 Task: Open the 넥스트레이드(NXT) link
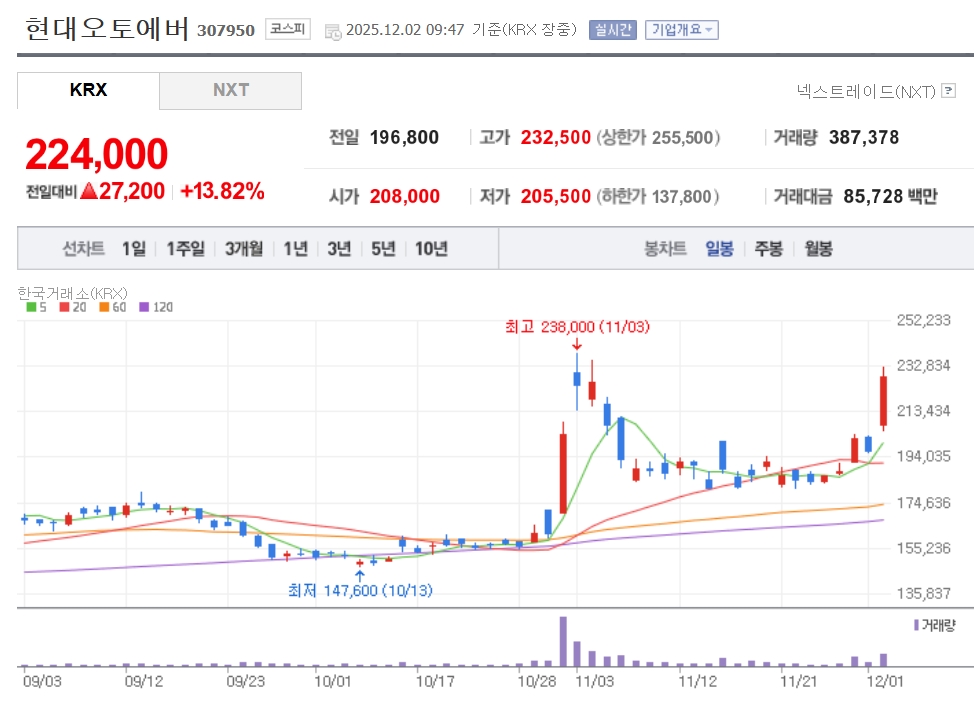[866, 91]
